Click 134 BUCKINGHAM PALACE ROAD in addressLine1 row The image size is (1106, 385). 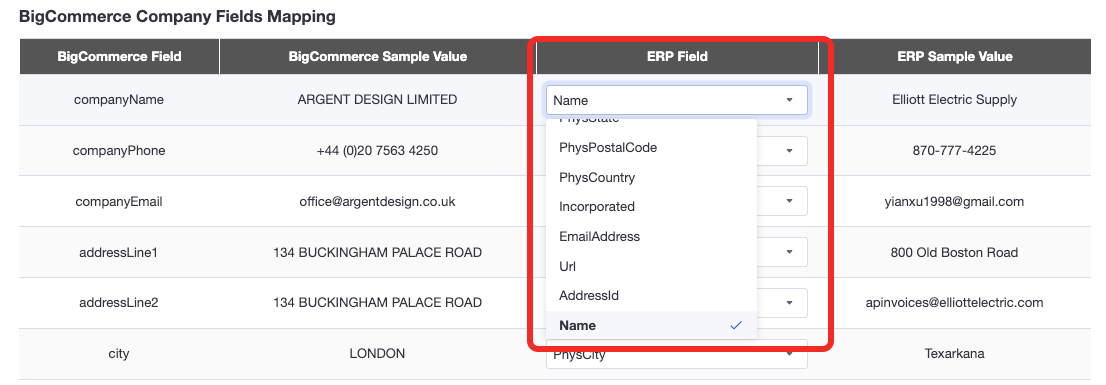point(377,252)
